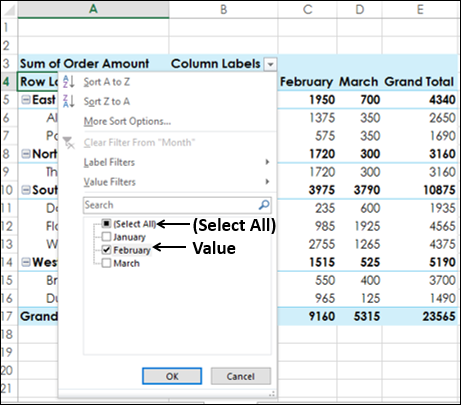
Task: Collapse the West group minus icon
Action: [x=26, y=262]
